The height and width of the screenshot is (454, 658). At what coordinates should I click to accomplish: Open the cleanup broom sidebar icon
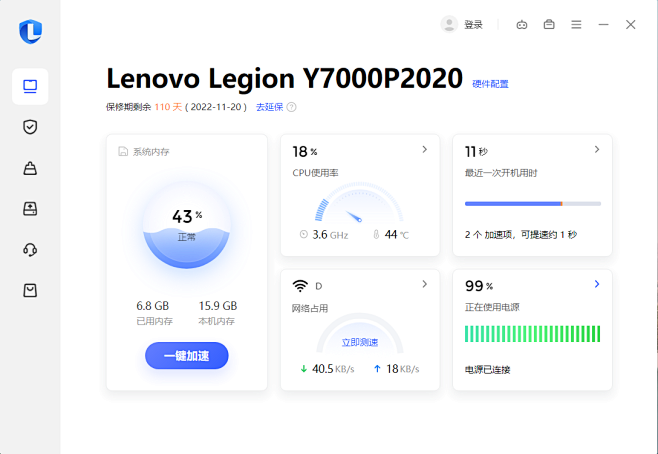(30, 168)
